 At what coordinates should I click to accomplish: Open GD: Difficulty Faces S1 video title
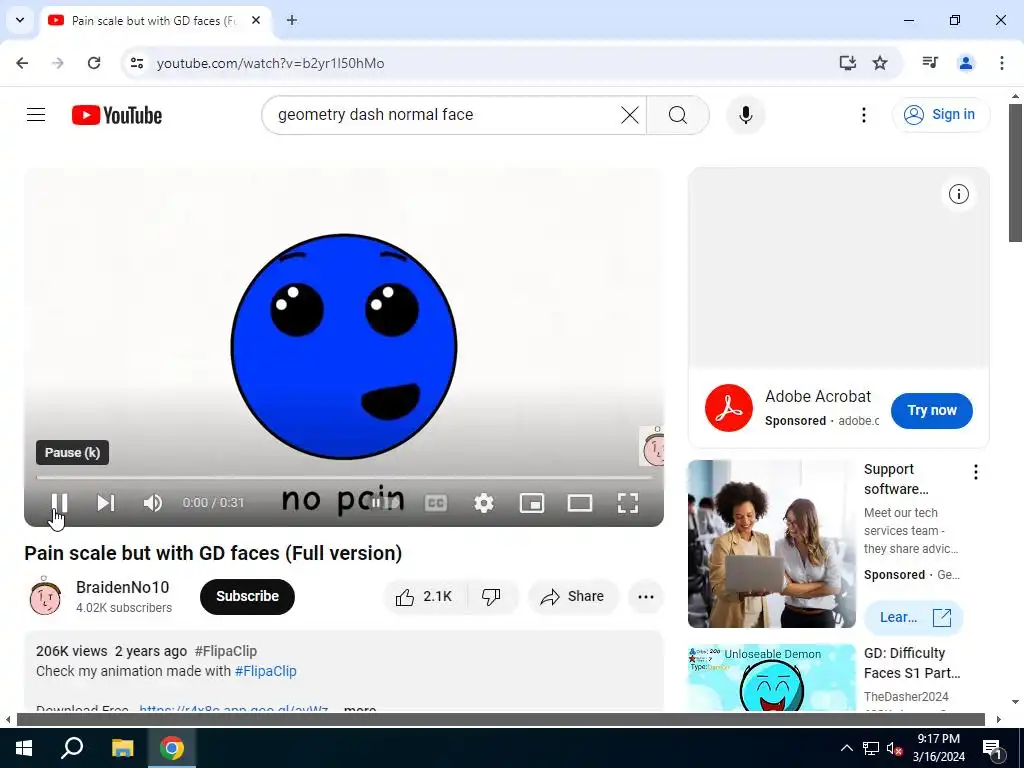[x=912, y=663]
